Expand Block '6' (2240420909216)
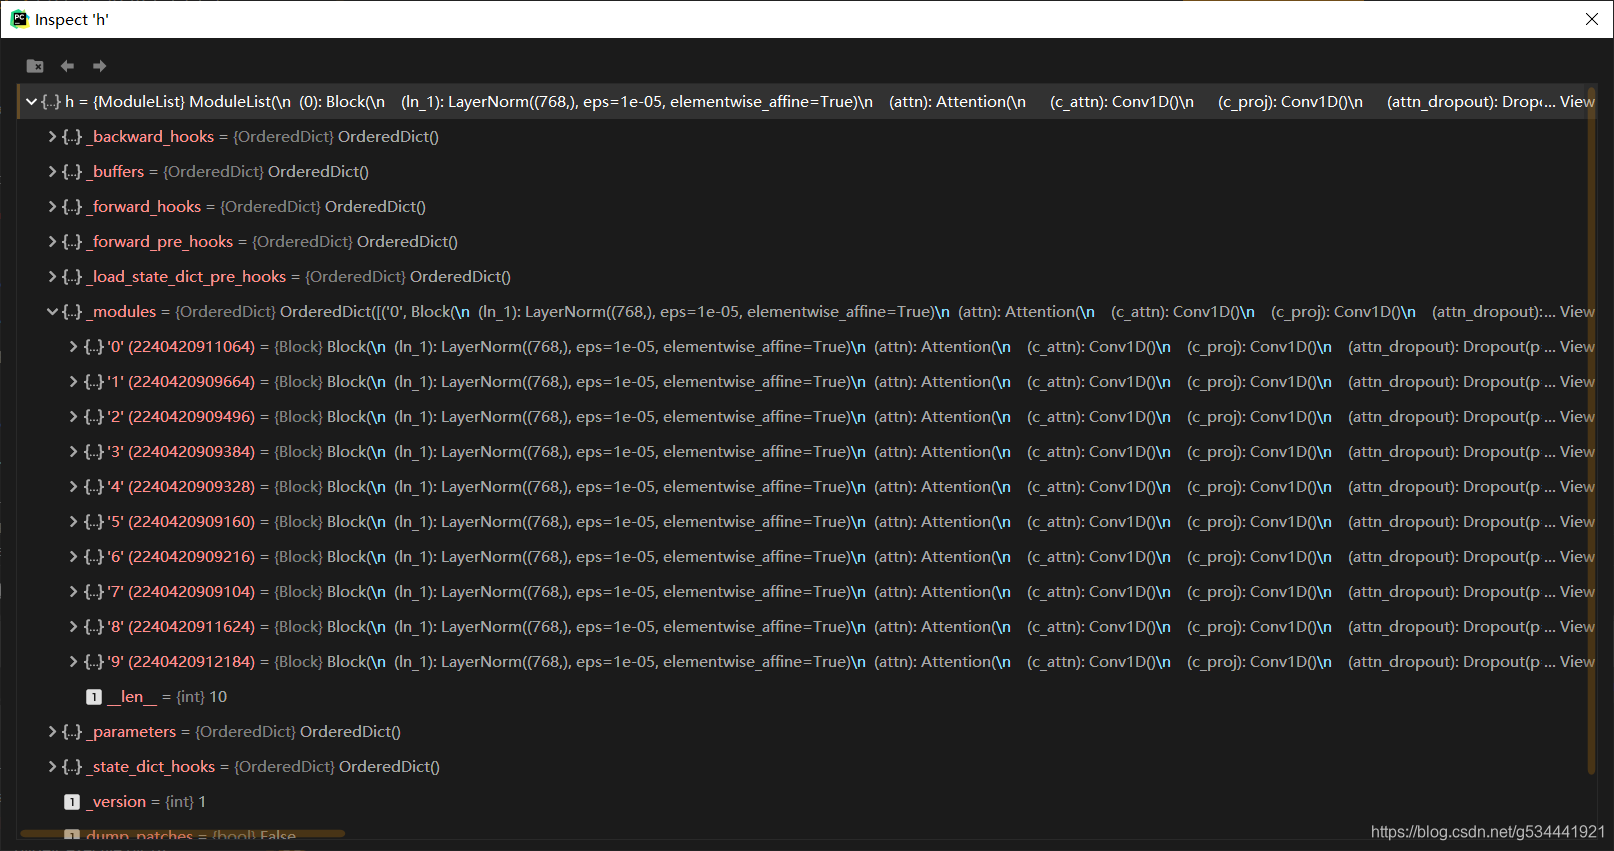The width and height of the screenshot is (1614, 851). coord(73,557)
